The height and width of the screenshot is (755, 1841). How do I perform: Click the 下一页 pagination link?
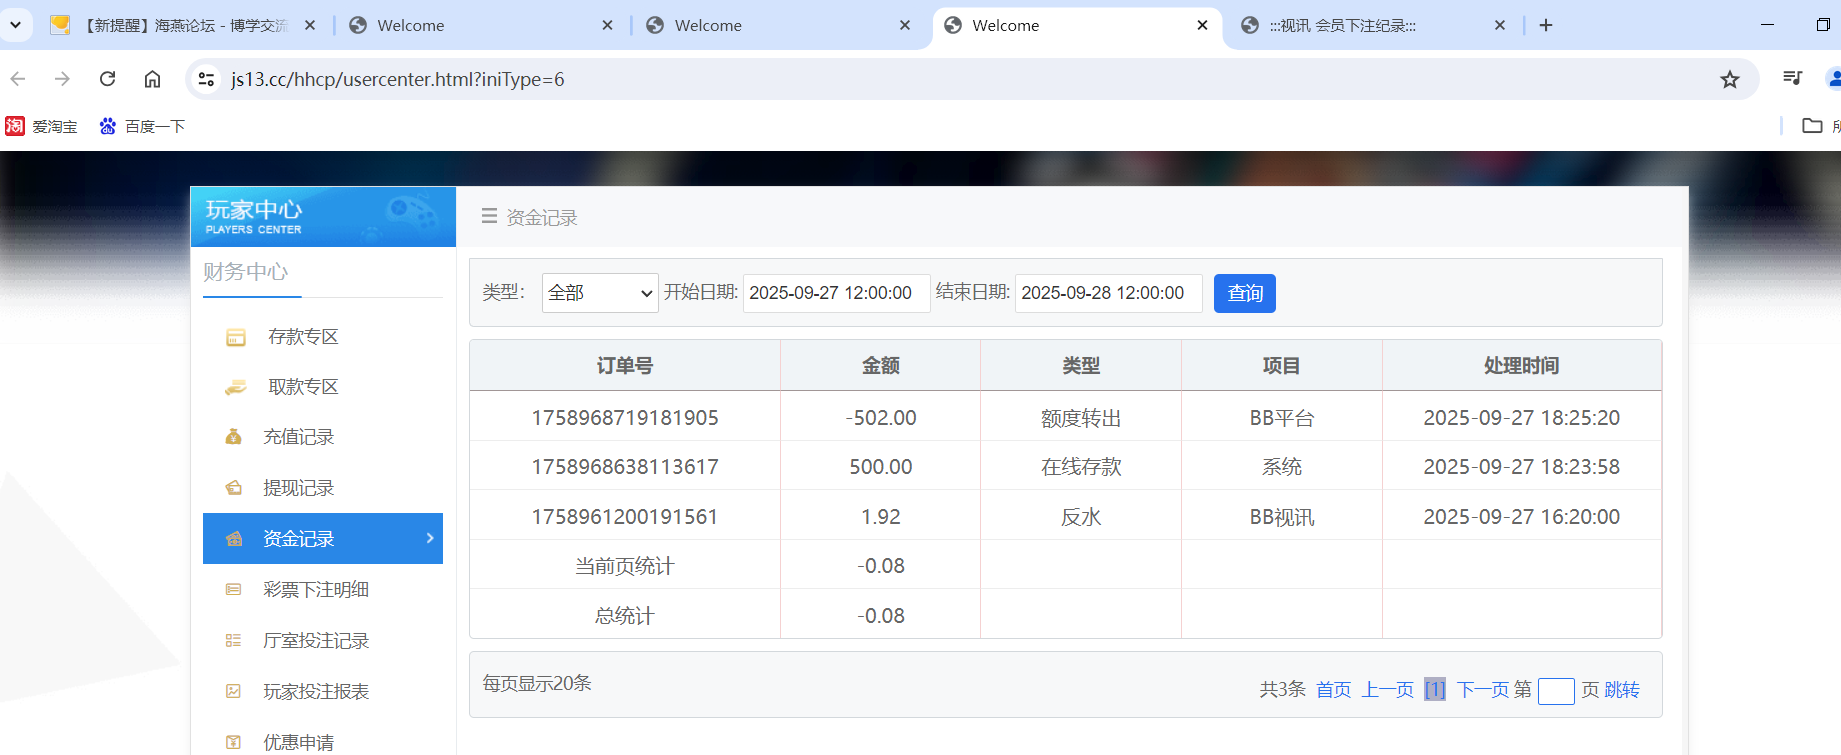pyautogui.click(x=1482, y=690)
